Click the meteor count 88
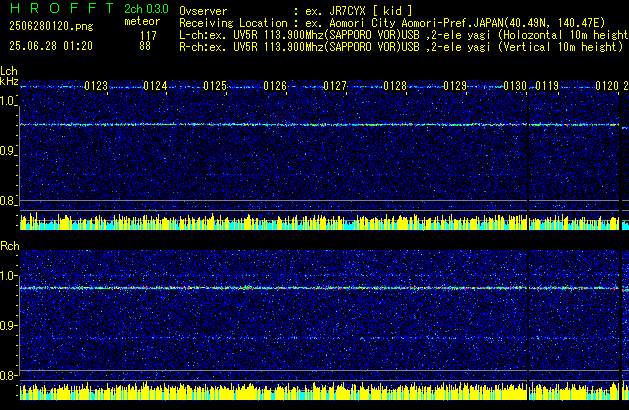629x410 pixels. [145, 46]
